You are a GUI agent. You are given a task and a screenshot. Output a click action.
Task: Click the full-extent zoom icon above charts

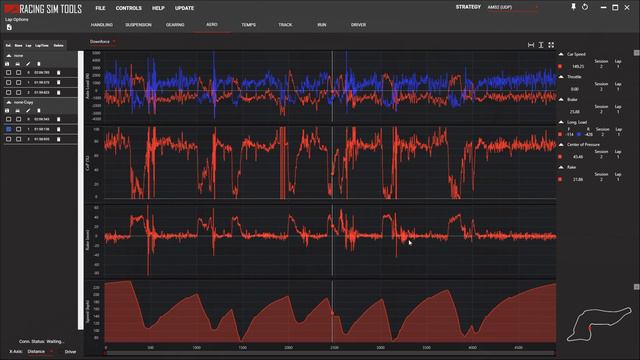pyautogui.click(x=551, y=45)
